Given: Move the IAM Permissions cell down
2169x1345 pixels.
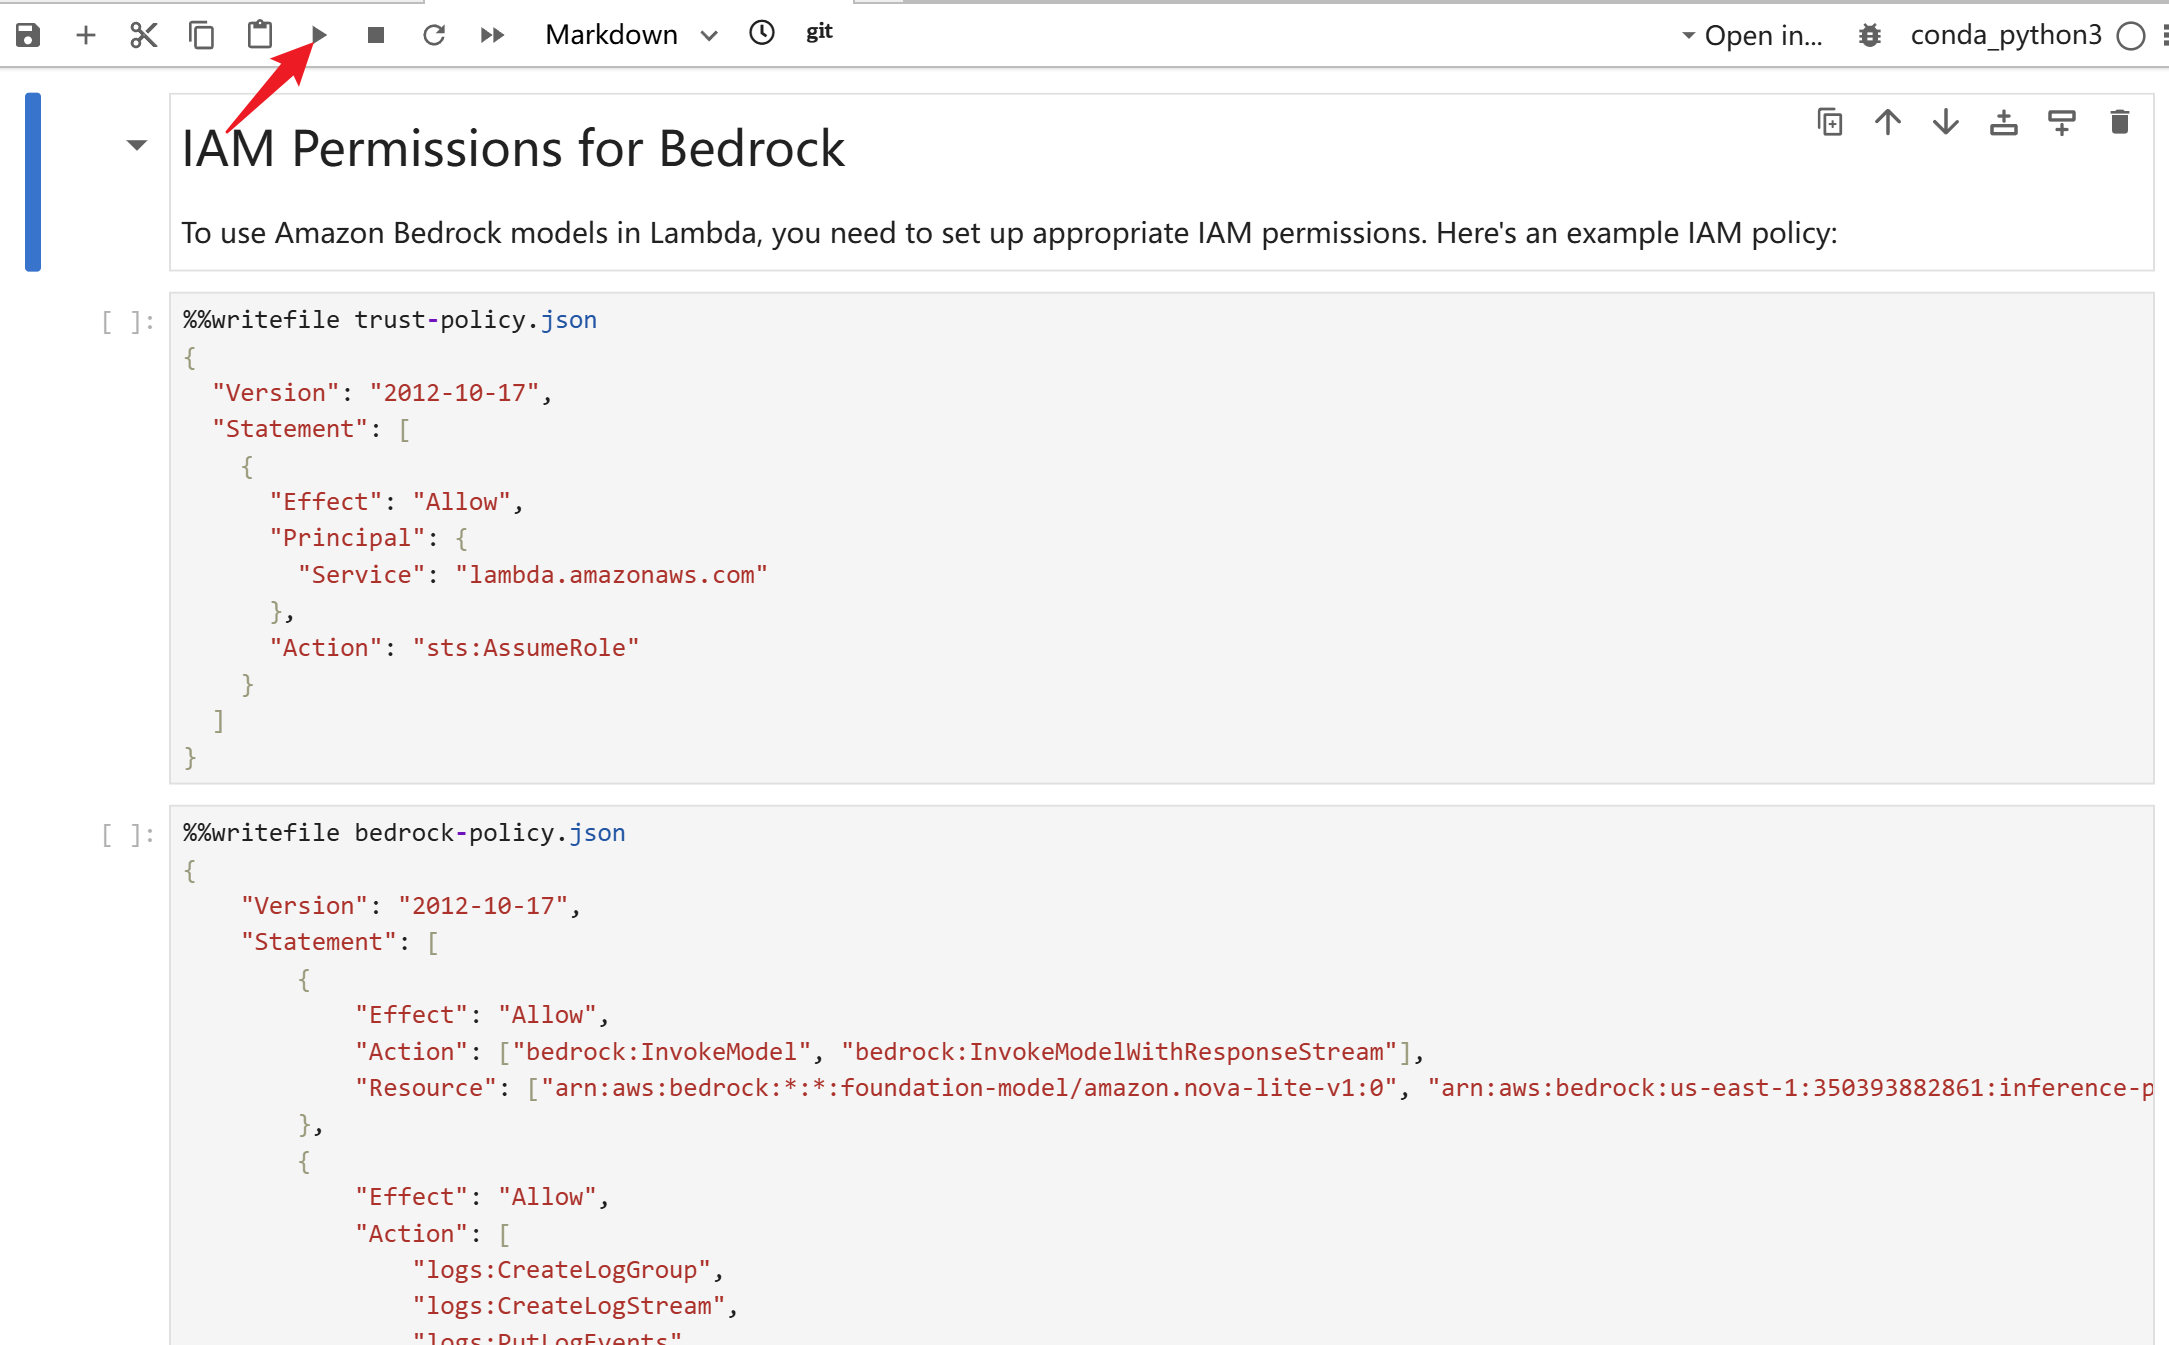Looking at the screenshot, I should 1946,122.
